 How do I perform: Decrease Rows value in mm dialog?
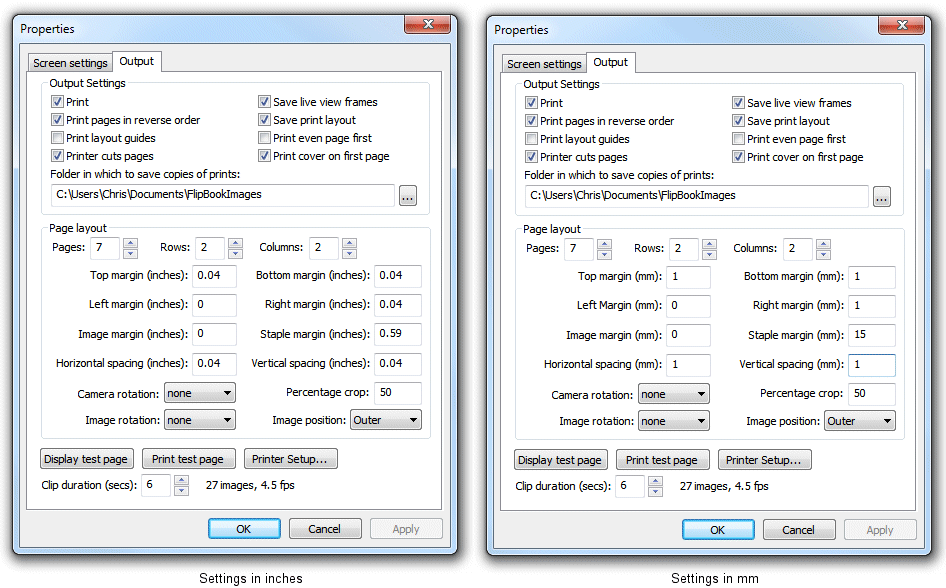pos(710,254)
